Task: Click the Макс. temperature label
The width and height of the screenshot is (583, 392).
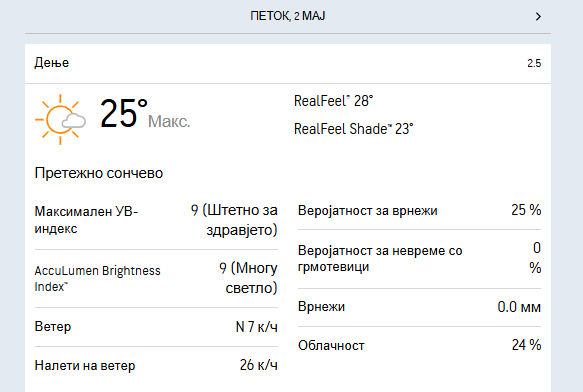Action: 169,121
